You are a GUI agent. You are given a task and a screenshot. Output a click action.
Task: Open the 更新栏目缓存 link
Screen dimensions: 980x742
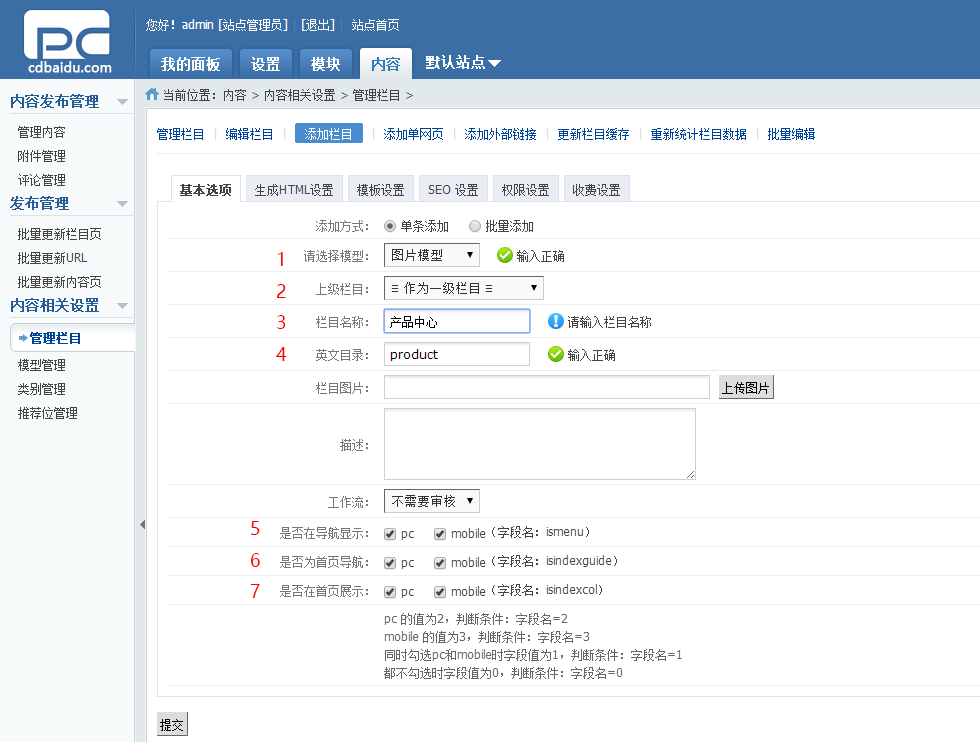593,134
